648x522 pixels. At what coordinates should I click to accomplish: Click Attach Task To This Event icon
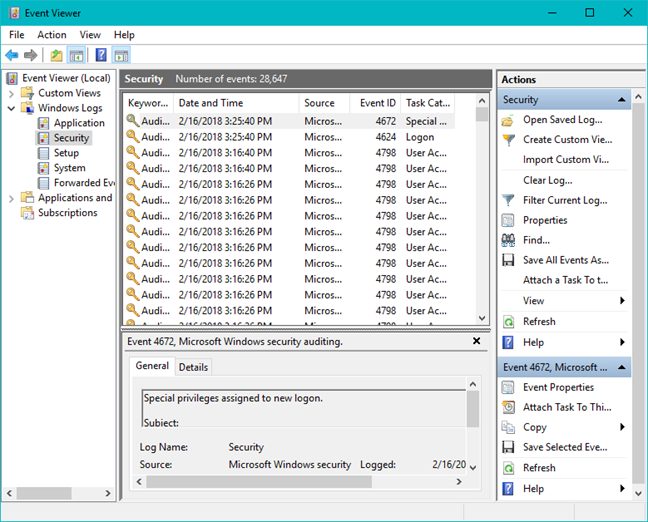coord(508,407)
